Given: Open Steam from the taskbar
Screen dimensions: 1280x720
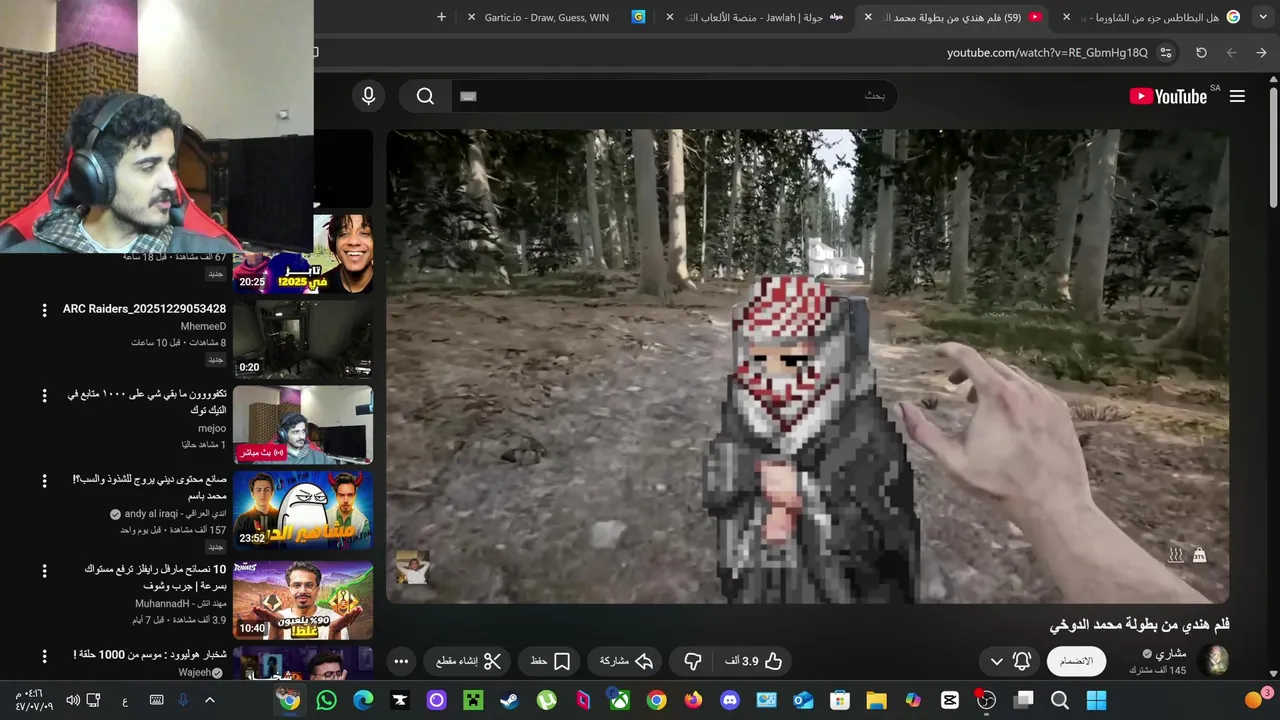Looking at the screenshot, I should tap(509, 700).
